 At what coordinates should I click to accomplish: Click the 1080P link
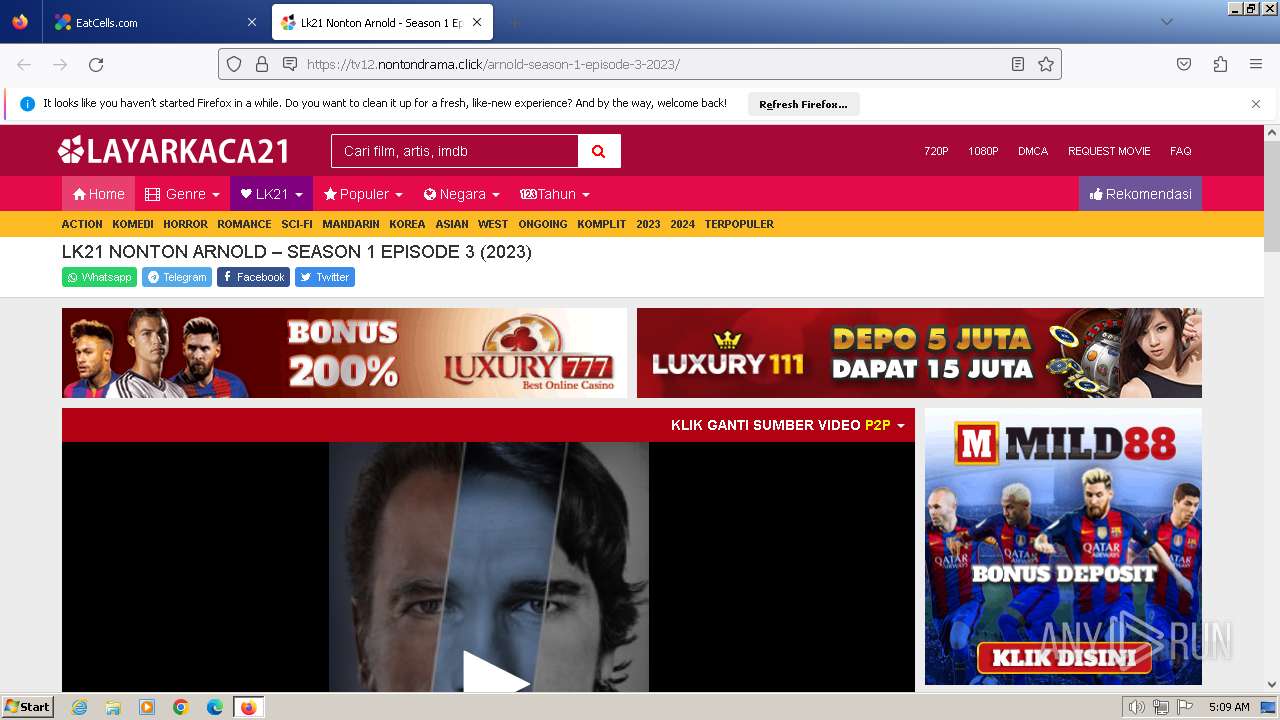[x=983, y=151]
